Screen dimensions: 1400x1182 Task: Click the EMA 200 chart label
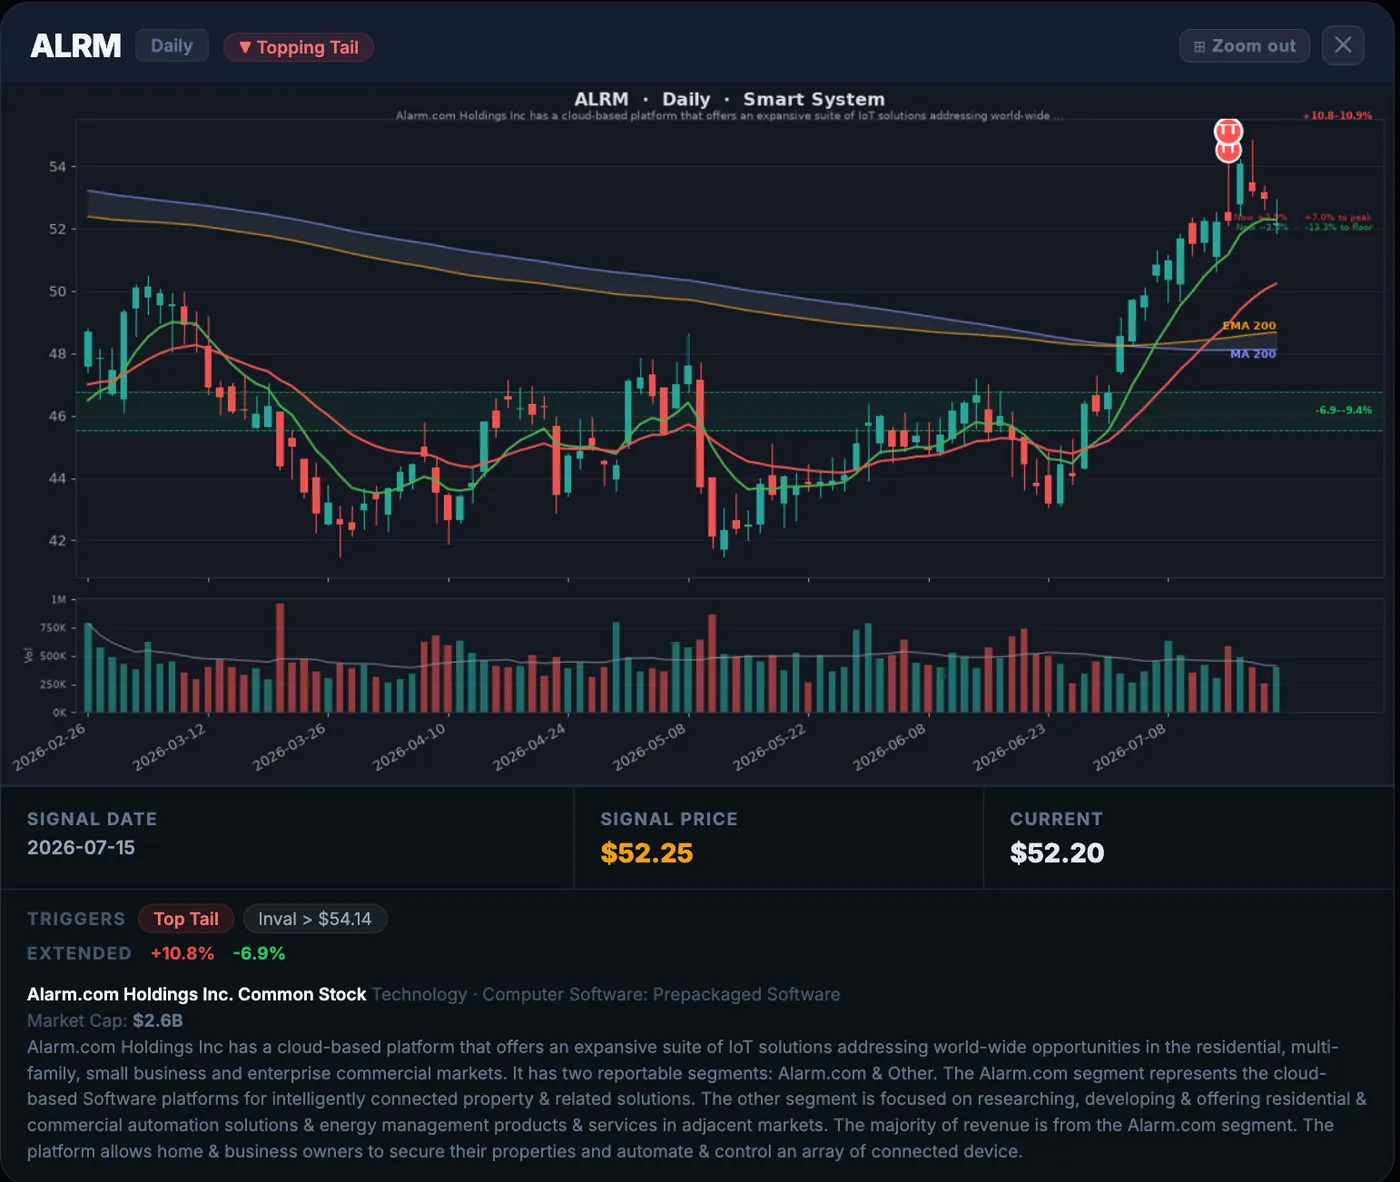1249,326
